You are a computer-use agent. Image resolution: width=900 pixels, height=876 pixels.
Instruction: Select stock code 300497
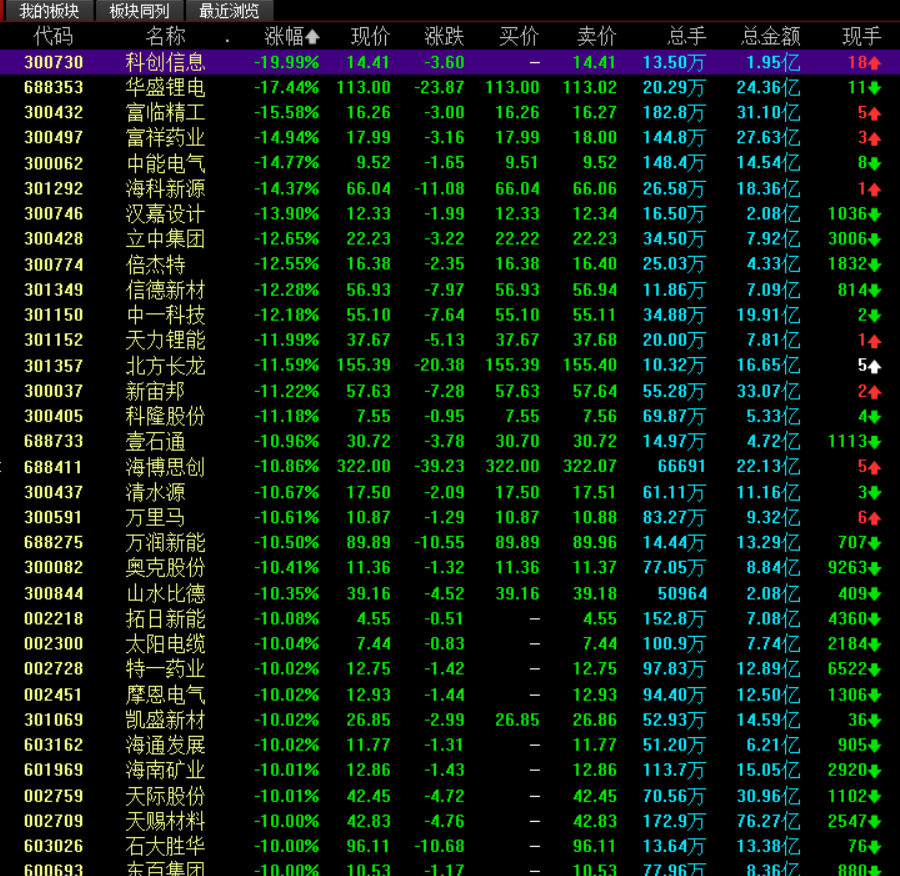(53, 138)
